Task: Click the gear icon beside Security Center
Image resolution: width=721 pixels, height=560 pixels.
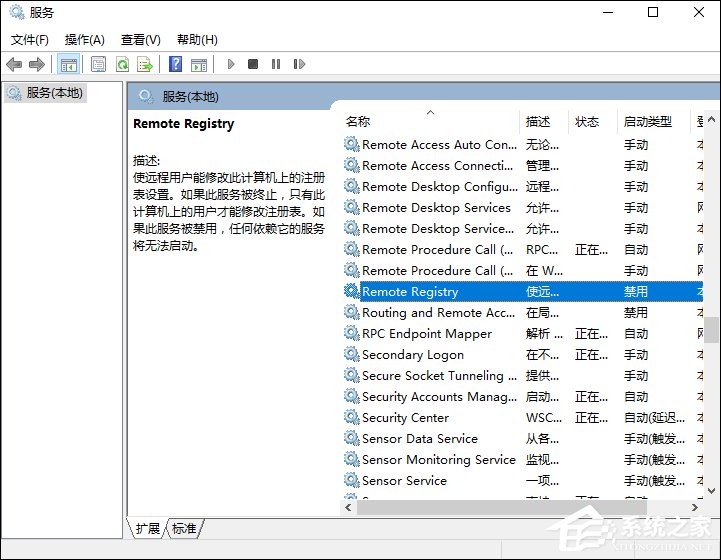Action: [352, 417]
